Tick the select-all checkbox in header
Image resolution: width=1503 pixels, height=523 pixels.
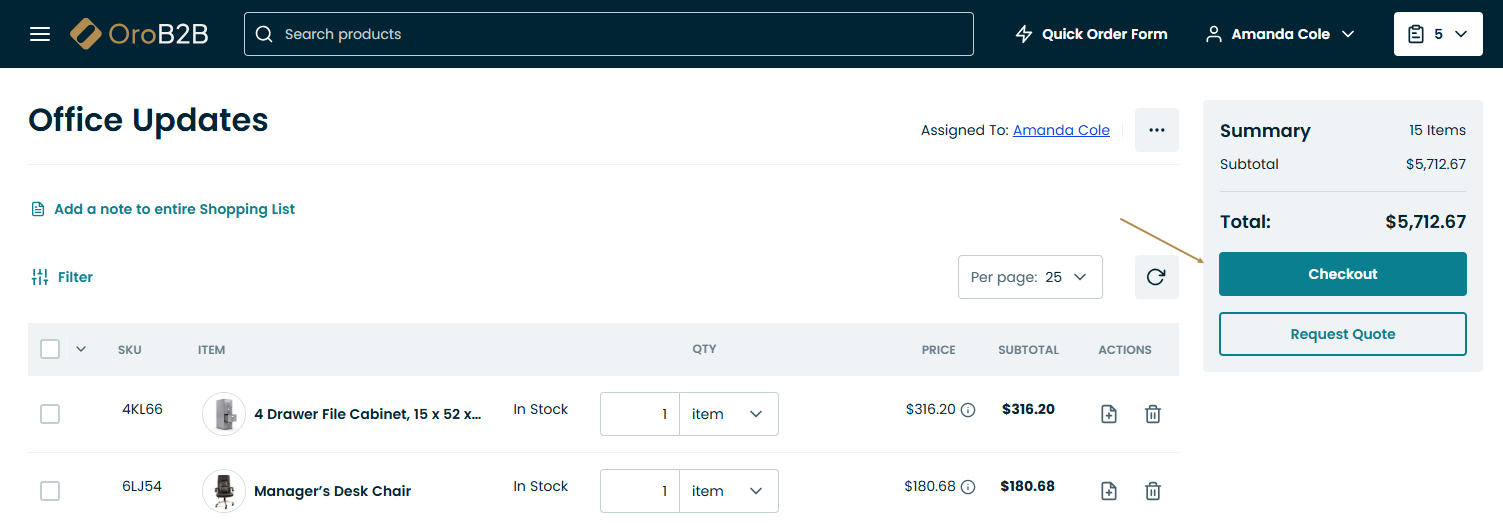tap(50, 349)
